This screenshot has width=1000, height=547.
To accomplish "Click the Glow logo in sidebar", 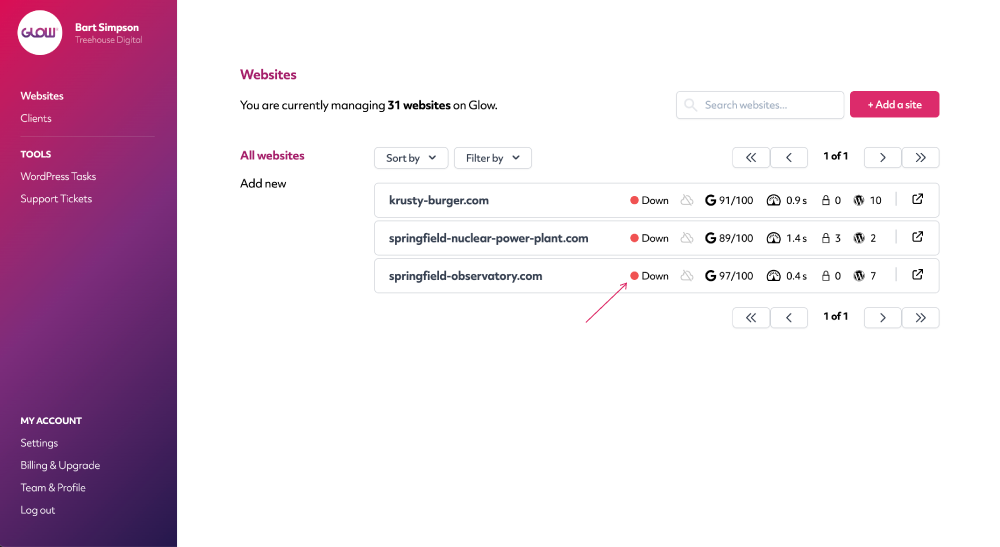I will (40, 33).
